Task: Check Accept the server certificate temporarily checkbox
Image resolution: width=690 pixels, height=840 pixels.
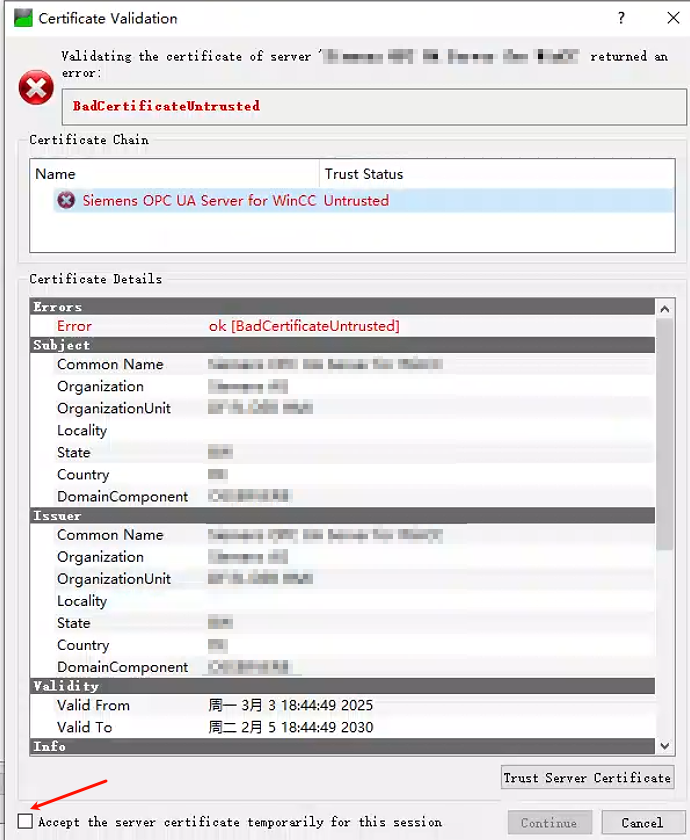Action: [25, 821]
